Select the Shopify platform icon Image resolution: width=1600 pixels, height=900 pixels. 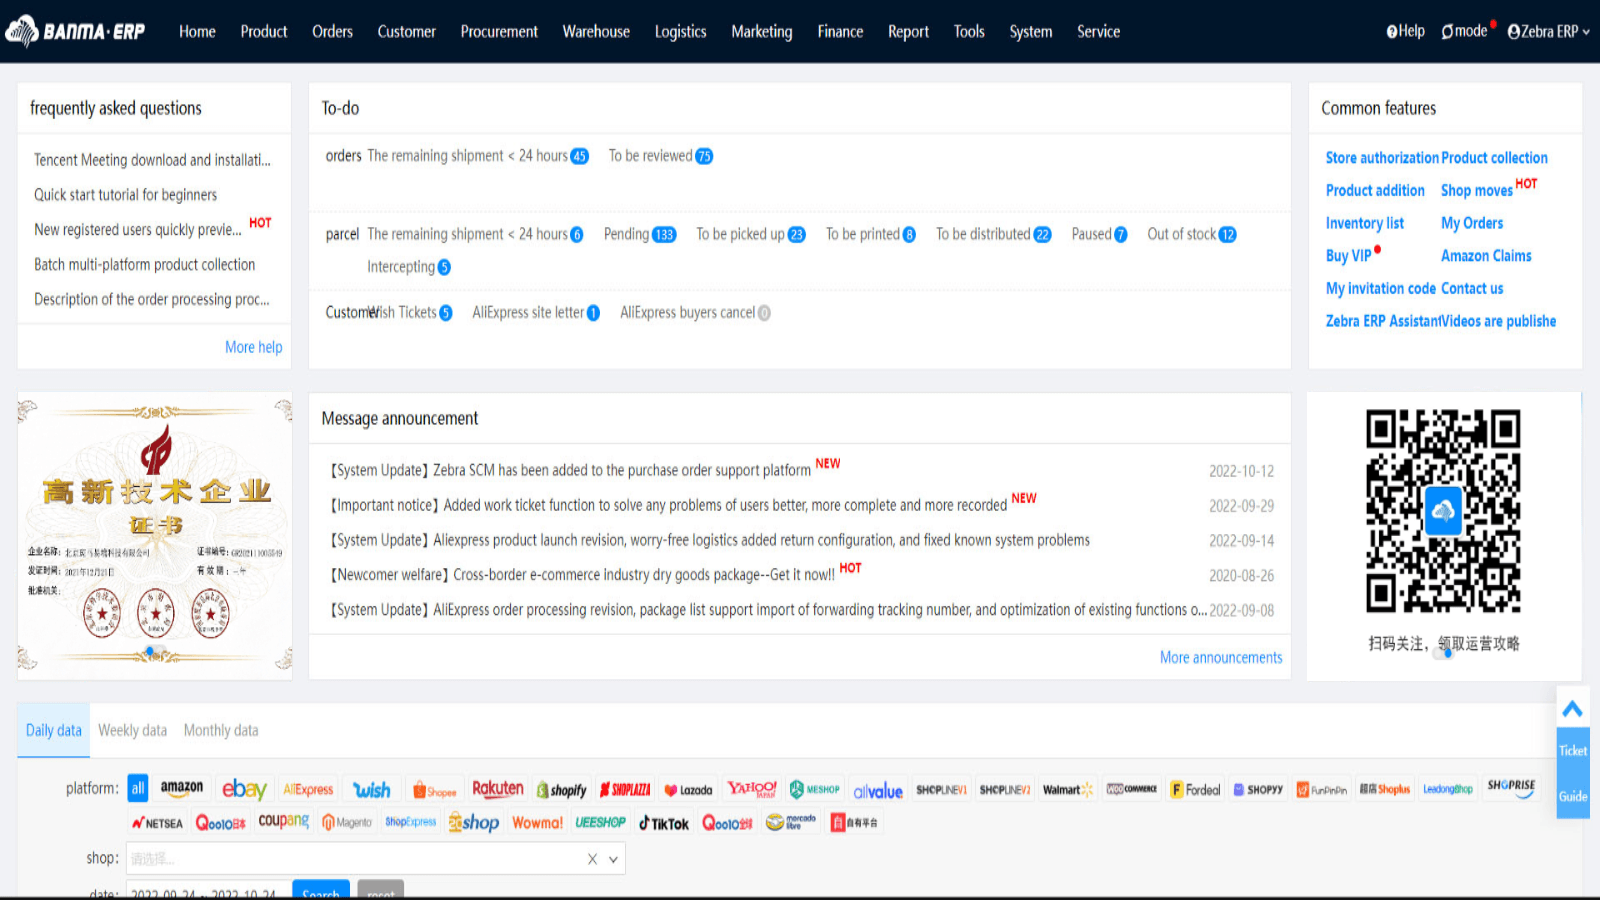[x=561, y=789]
